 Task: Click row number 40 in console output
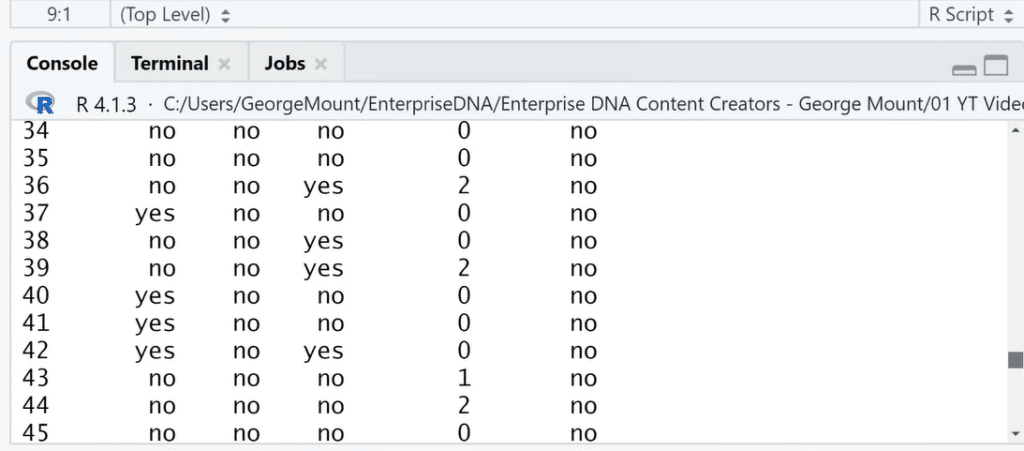click(36, 296)
